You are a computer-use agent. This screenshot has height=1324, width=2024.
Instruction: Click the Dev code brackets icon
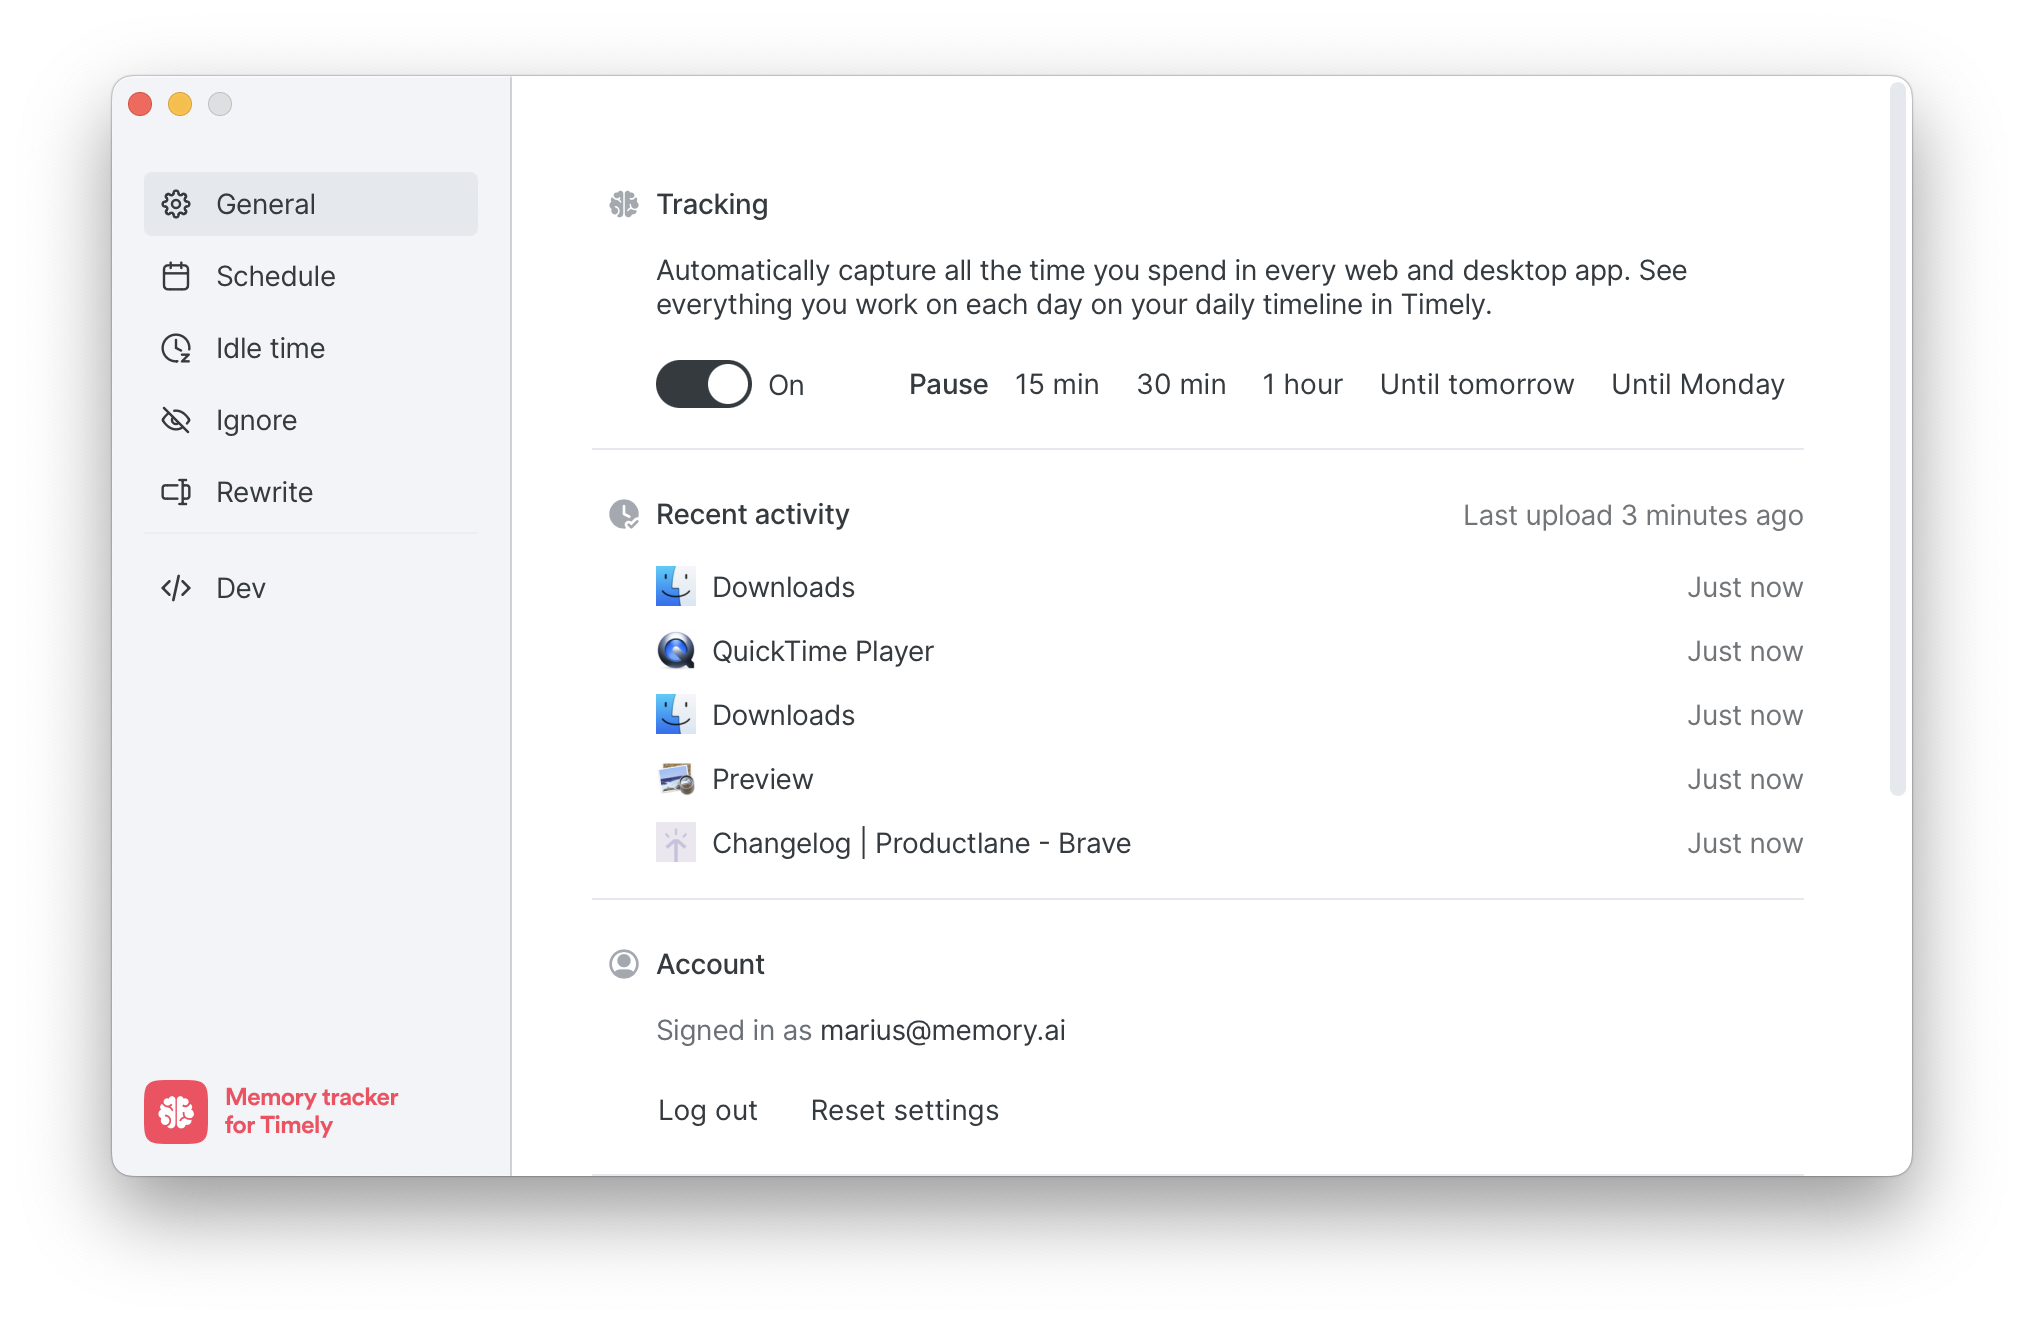pyautogui.click(x=176, y=588)
